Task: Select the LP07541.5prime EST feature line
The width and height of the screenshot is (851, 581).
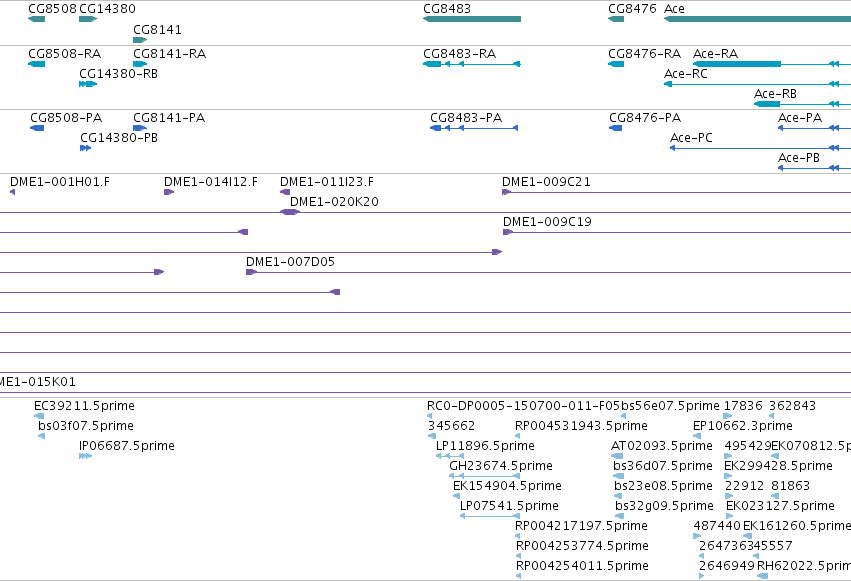Action: pyautogui.click(x=490, y=516)
